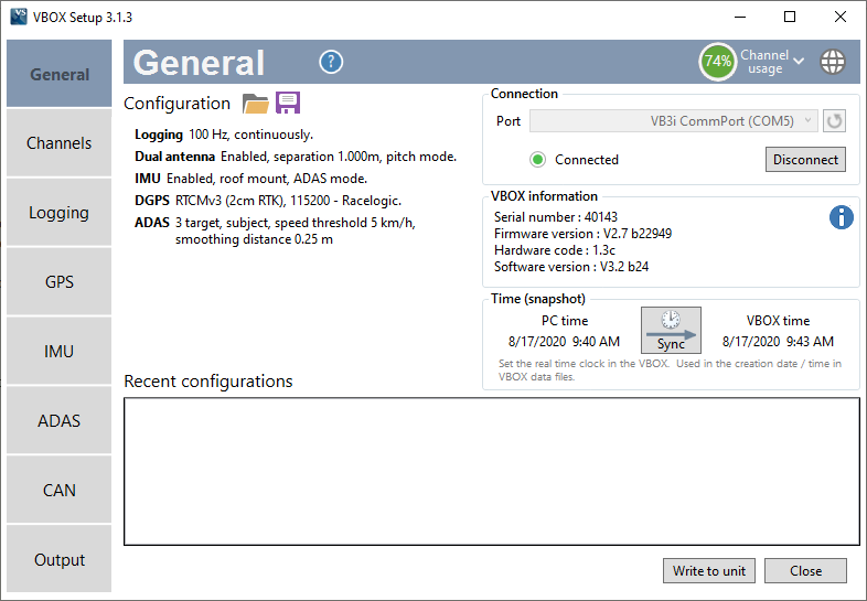Click the save configuration floppy disk icon
This screenshot has width=867, height=601.
click(288, 103)
